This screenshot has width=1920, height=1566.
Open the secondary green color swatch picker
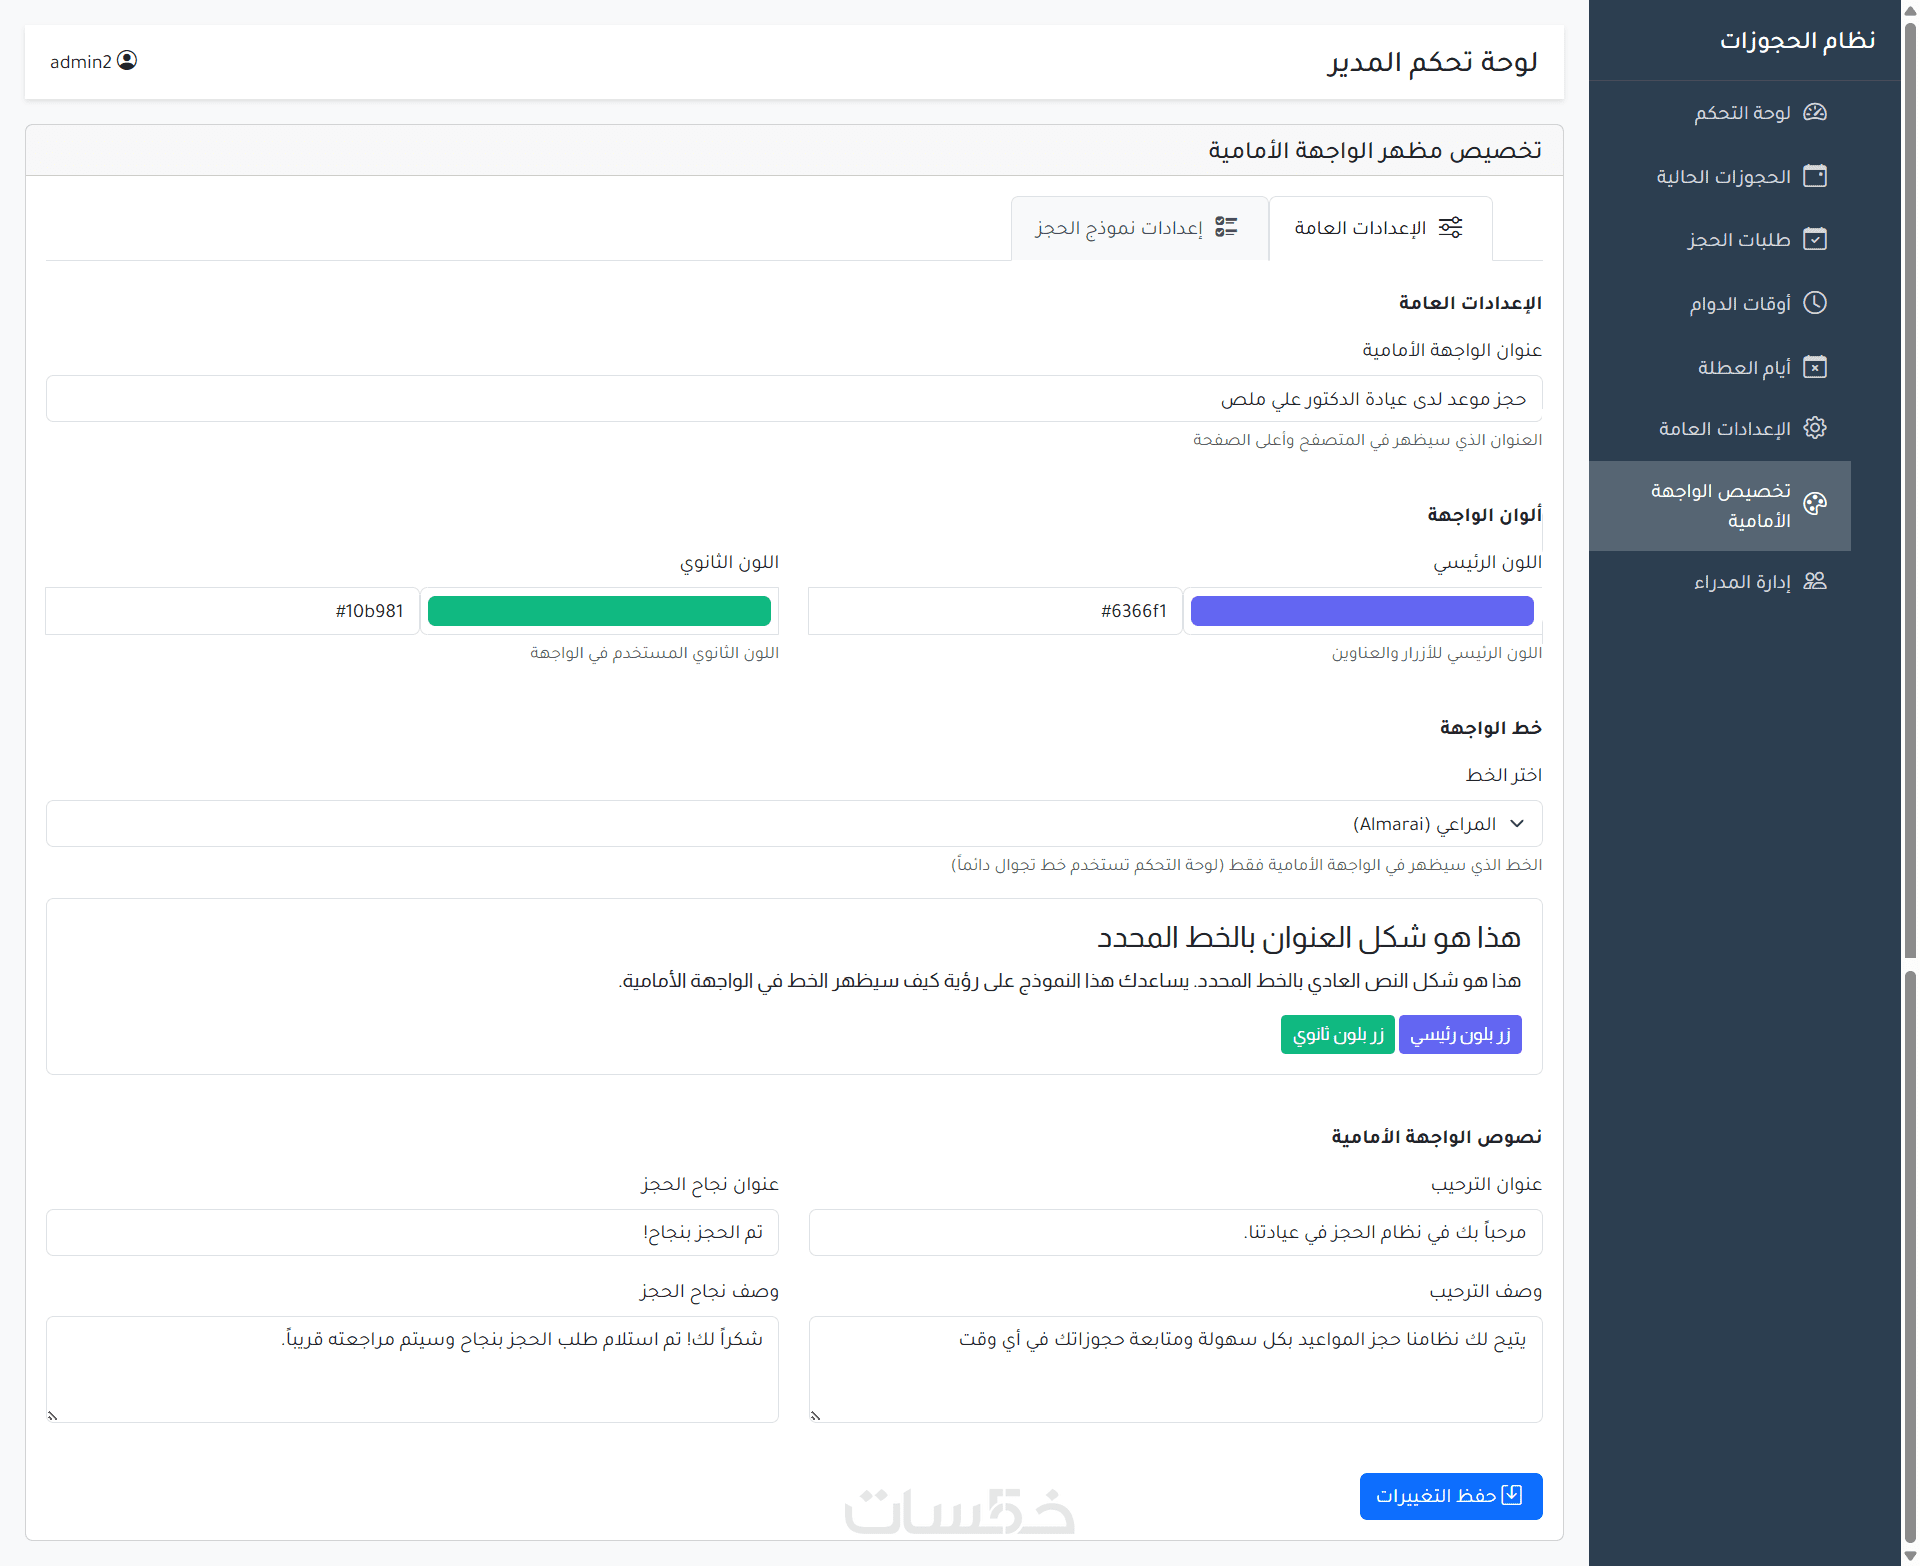tap(599, 611)
